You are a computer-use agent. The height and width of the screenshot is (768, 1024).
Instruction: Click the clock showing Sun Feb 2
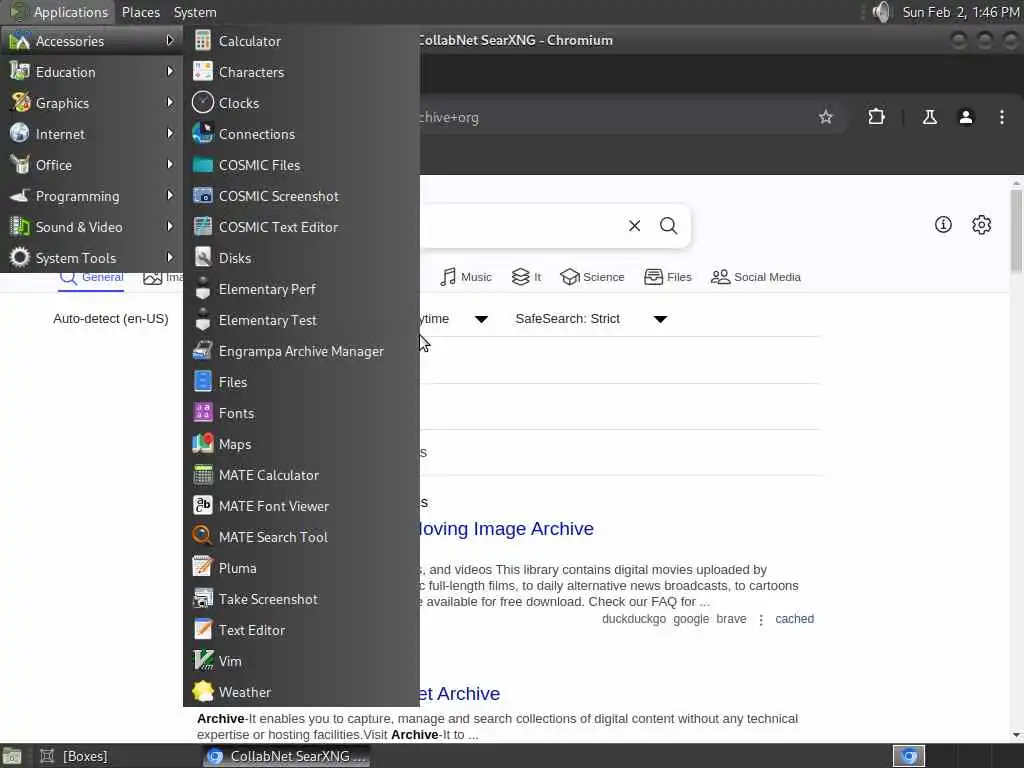click(960, 12)
